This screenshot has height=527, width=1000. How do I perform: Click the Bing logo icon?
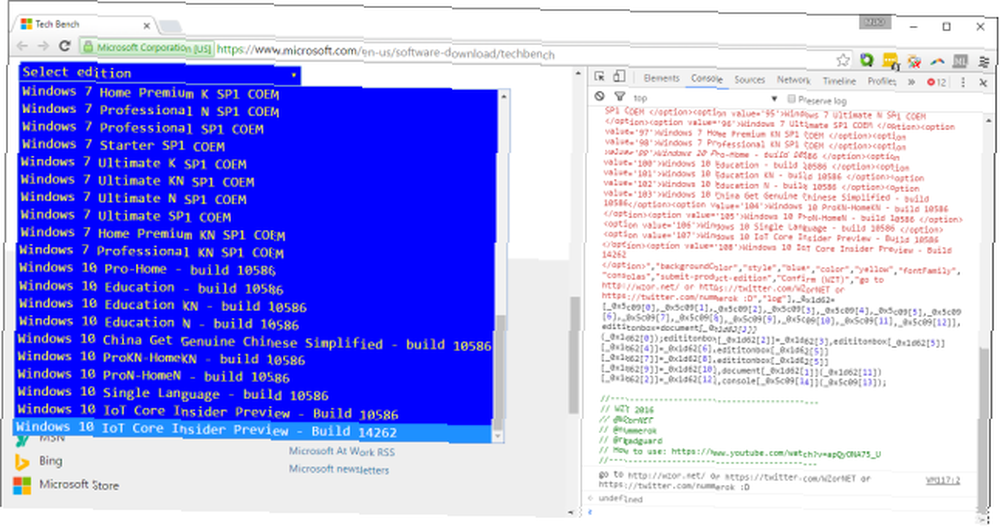point(22,461)
